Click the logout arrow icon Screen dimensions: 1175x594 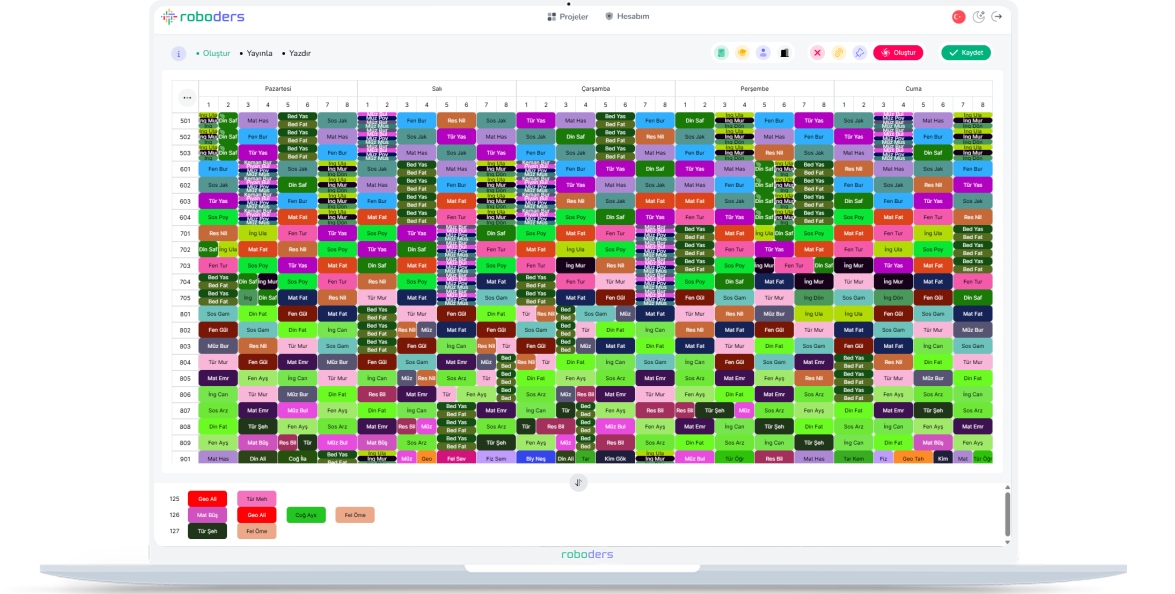[x=997, y=16]
